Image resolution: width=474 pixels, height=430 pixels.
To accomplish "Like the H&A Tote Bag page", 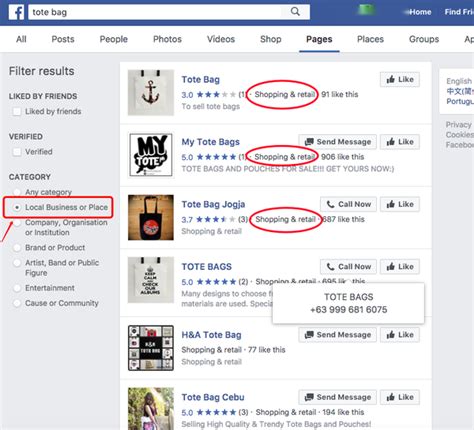I will pos(400,335).
